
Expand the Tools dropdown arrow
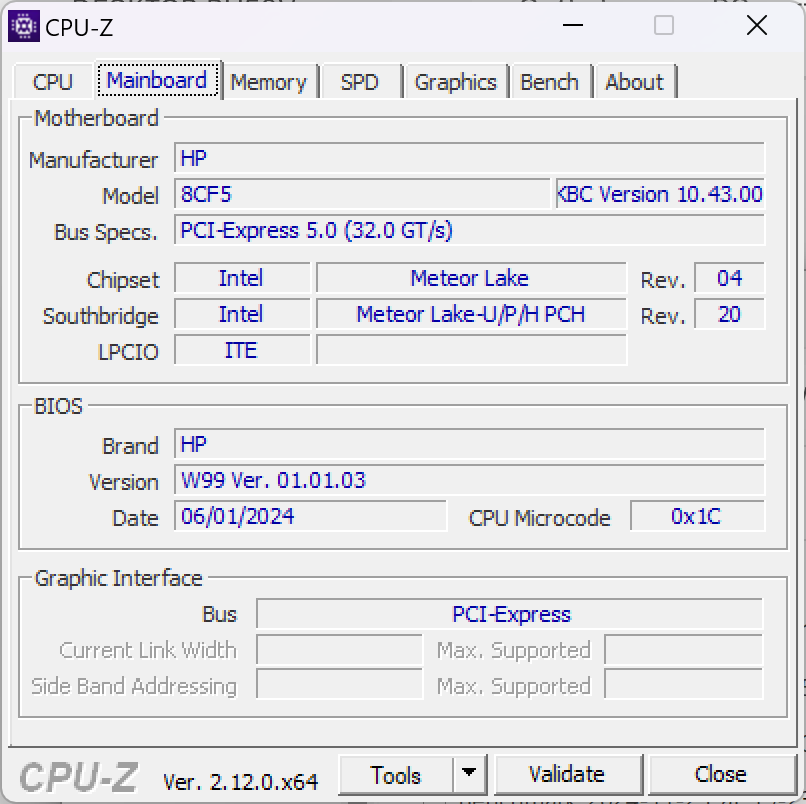tap(469, 775)
